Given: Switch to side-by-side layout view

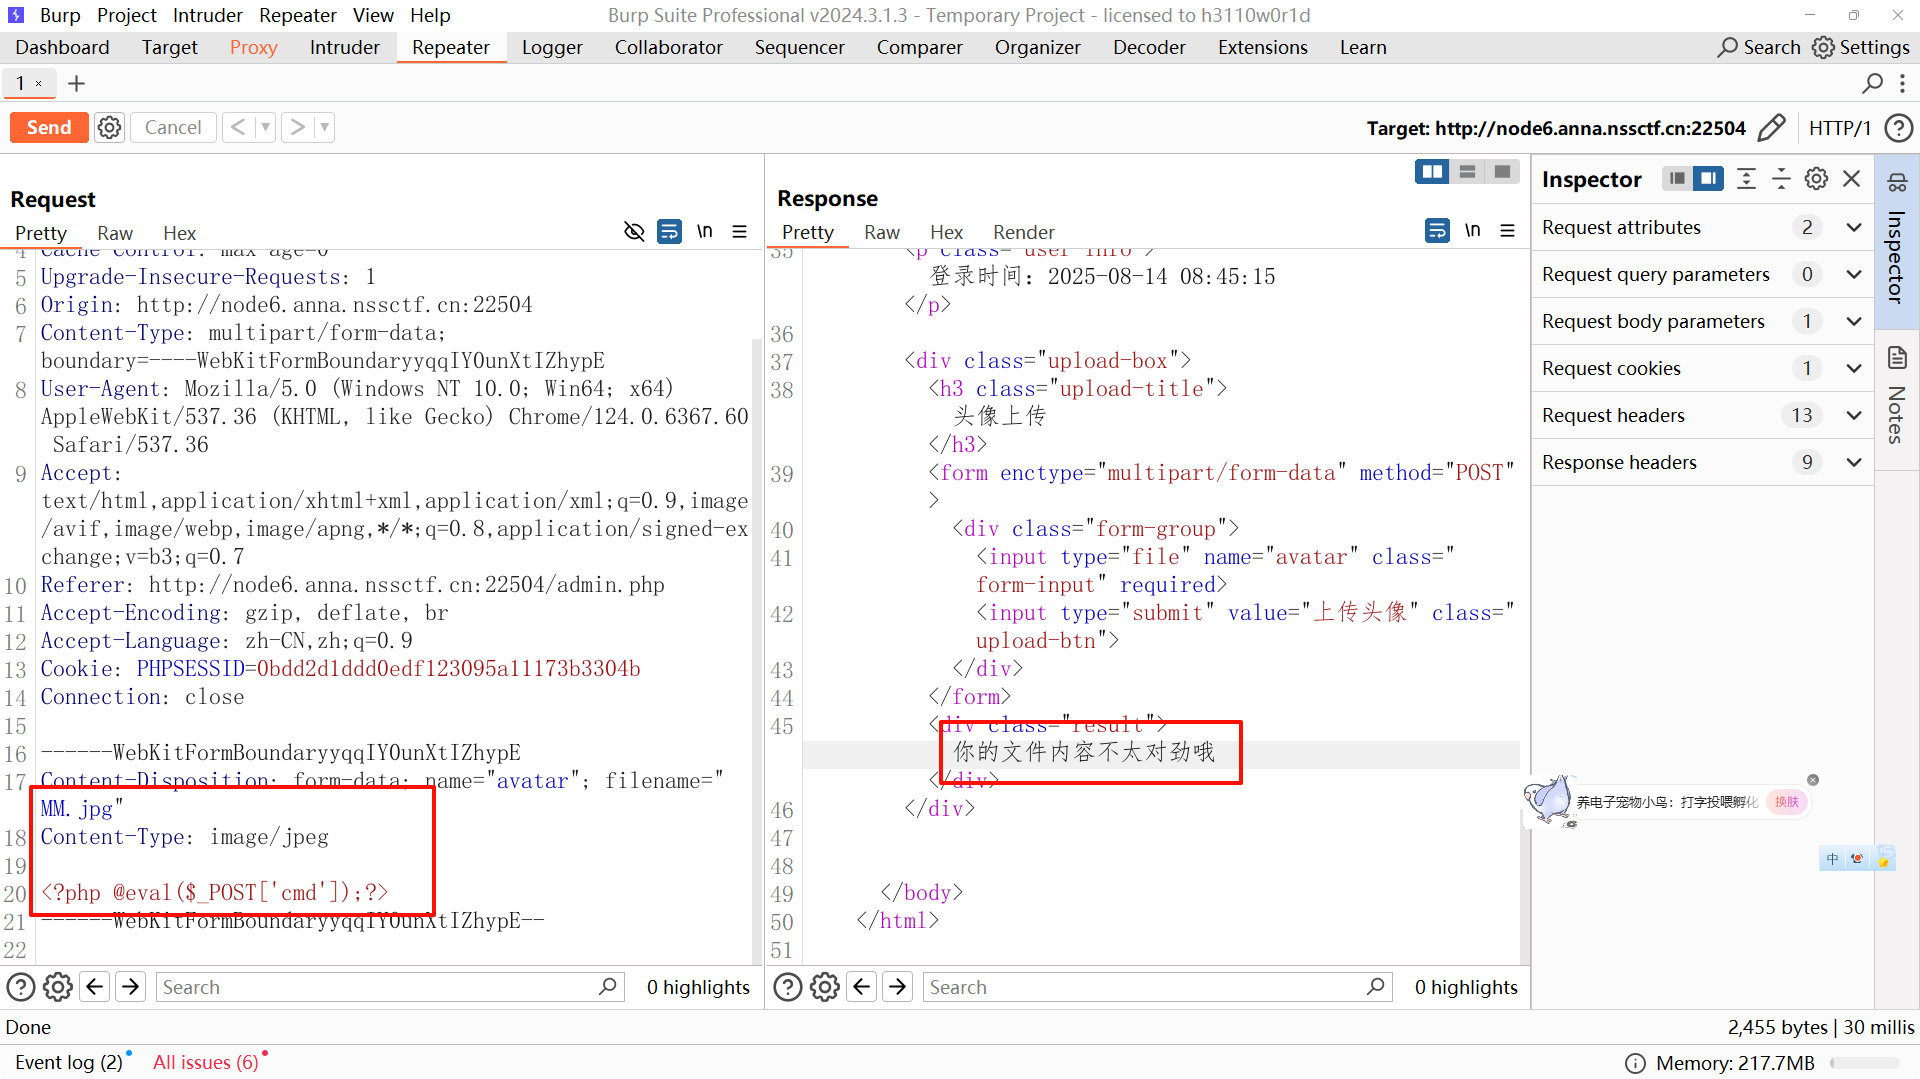Looking at the screenshot, I should coord(1432,172).
